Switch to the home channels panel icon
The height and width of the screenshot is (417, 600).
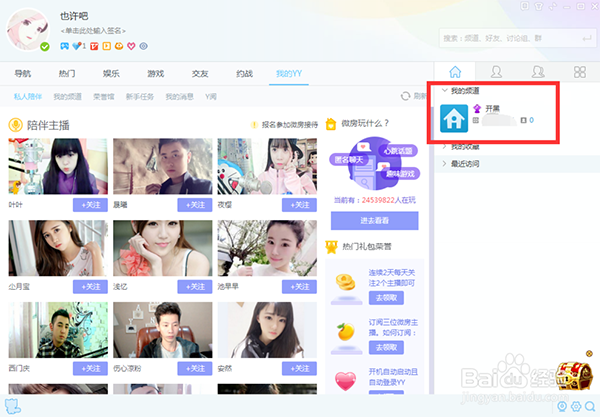455,72
